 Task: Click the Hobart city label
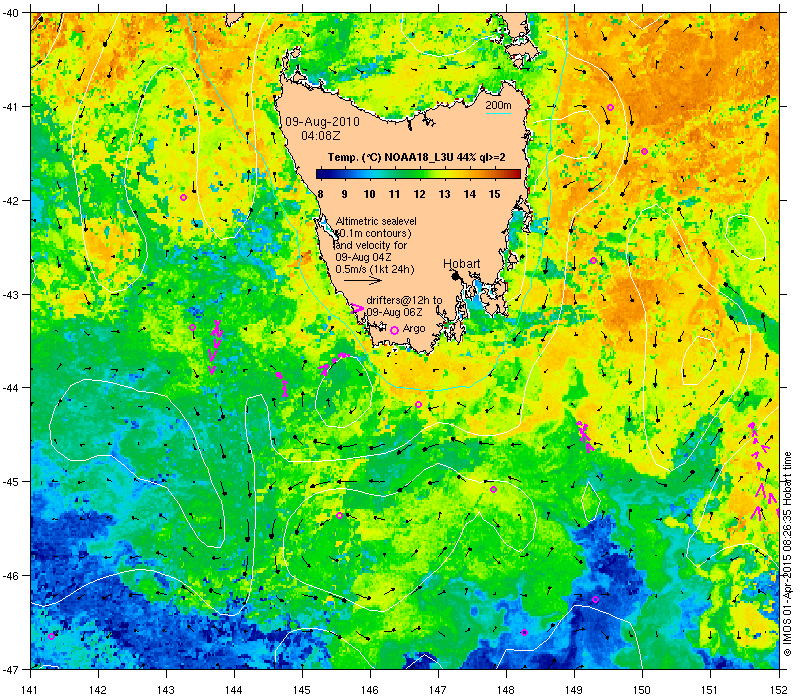(x=461, y=264)
